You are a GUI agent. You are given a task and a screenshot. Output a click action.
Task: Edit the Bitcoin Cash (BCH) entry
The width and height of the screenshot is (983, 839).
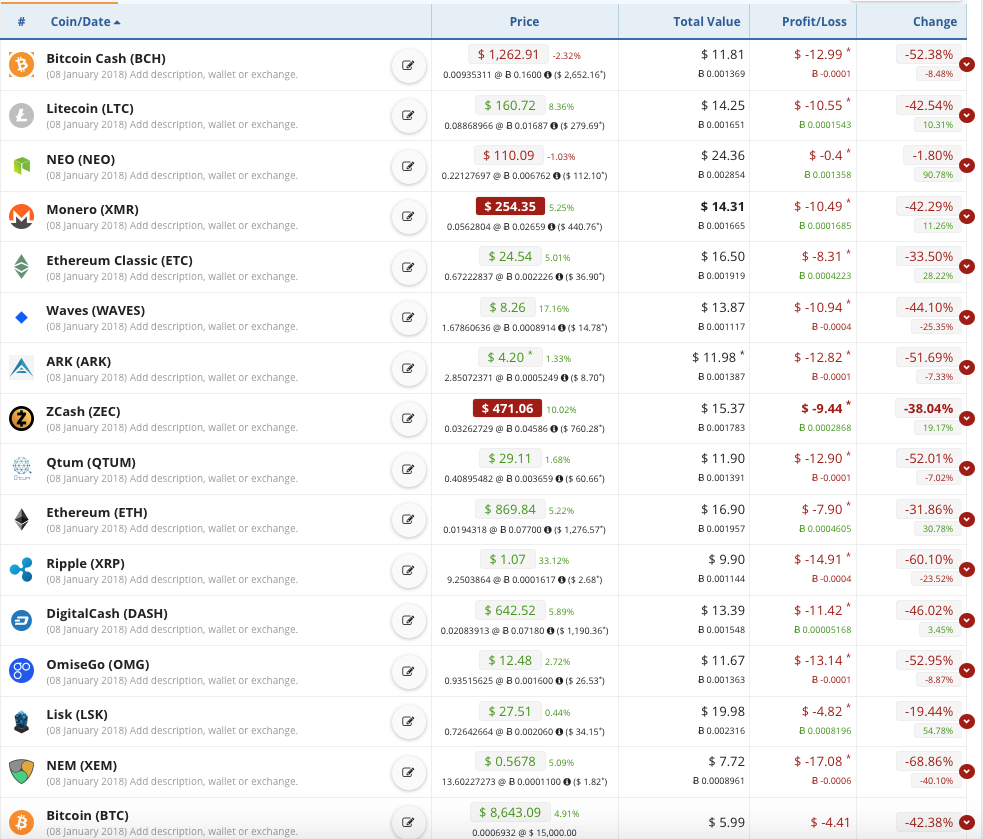pos(408,65)
